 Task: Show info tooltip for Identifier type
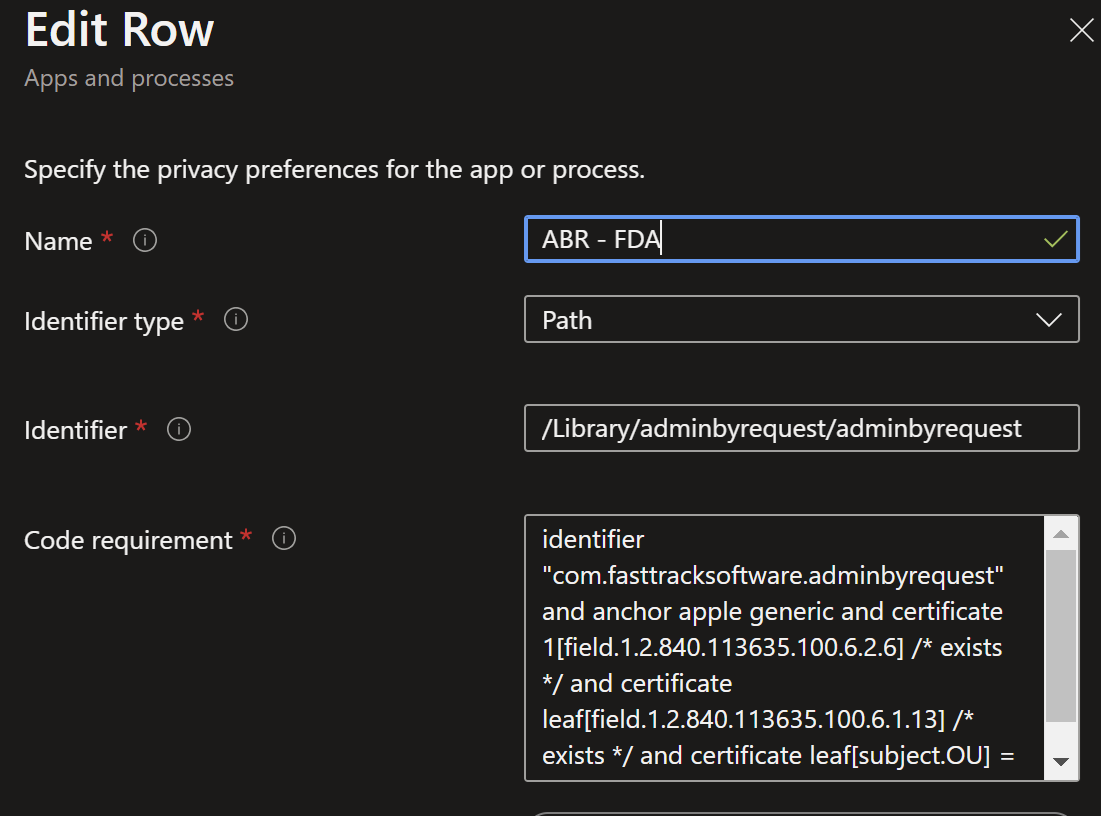point(236,320)
